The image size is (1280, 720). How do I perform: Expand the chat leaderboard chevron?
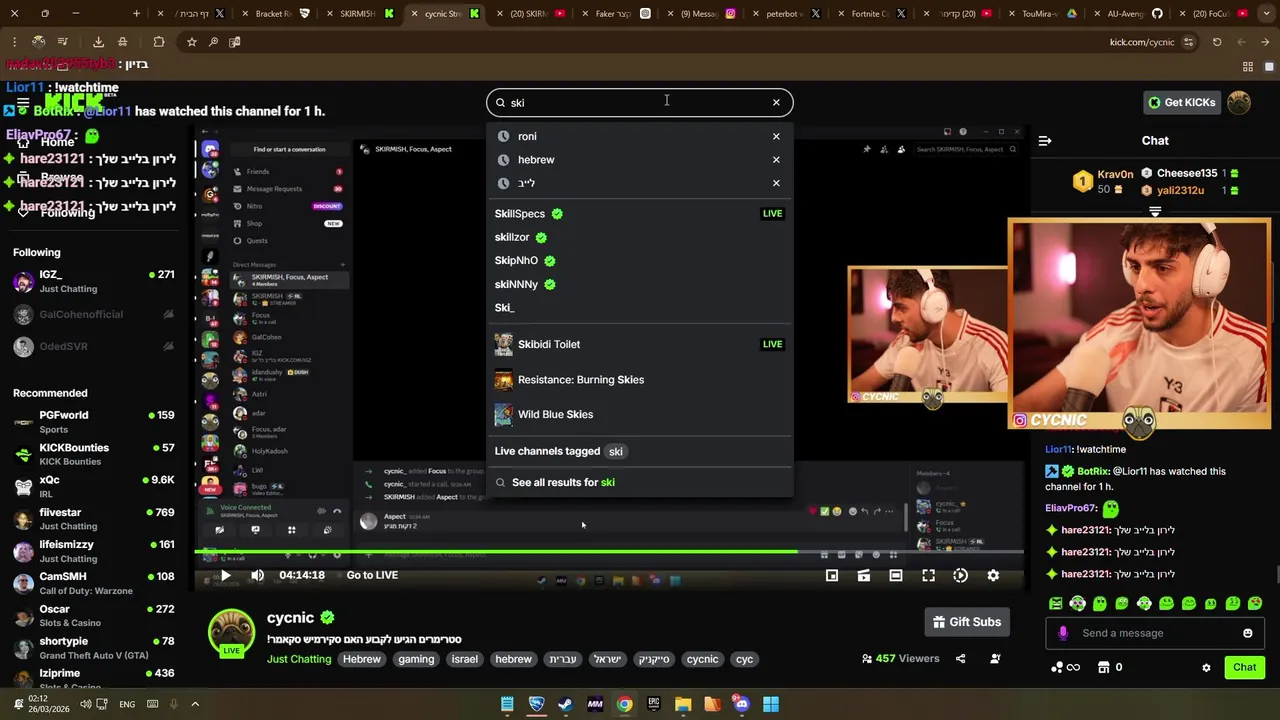[1155, 212]
